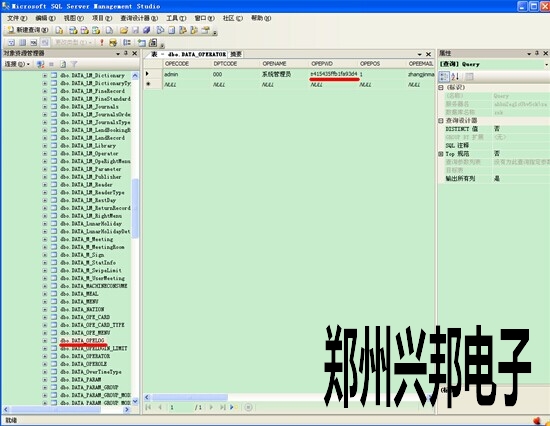Click the move to new row navigation icon
This screenshot has height=426, width=550.
click(234, 407)
